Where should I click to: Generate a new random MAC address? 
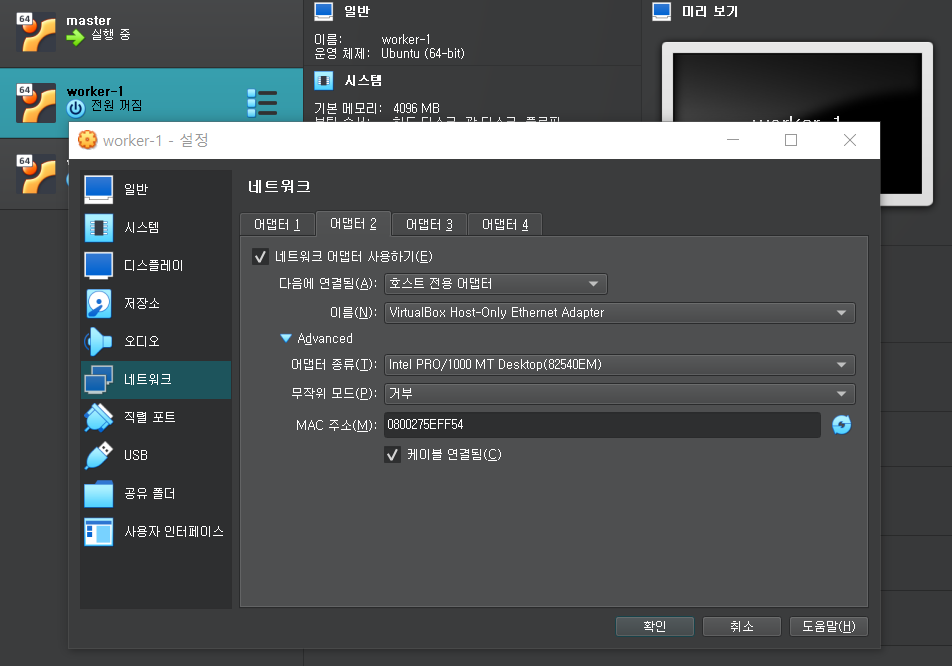pyautogui.click(x=842, y=424)
